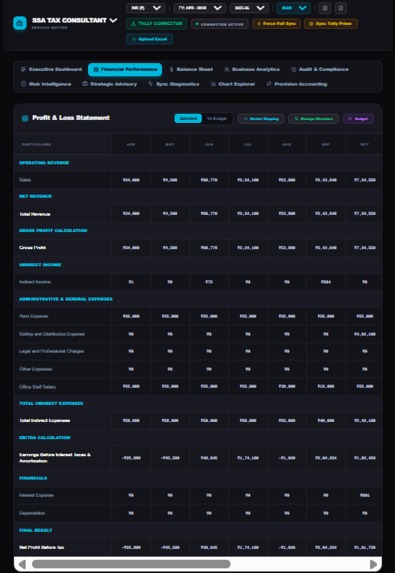Viewport: 395px width, 573px height.
Task: Open the Financial Performance tab
Action: tap(125, 69)
